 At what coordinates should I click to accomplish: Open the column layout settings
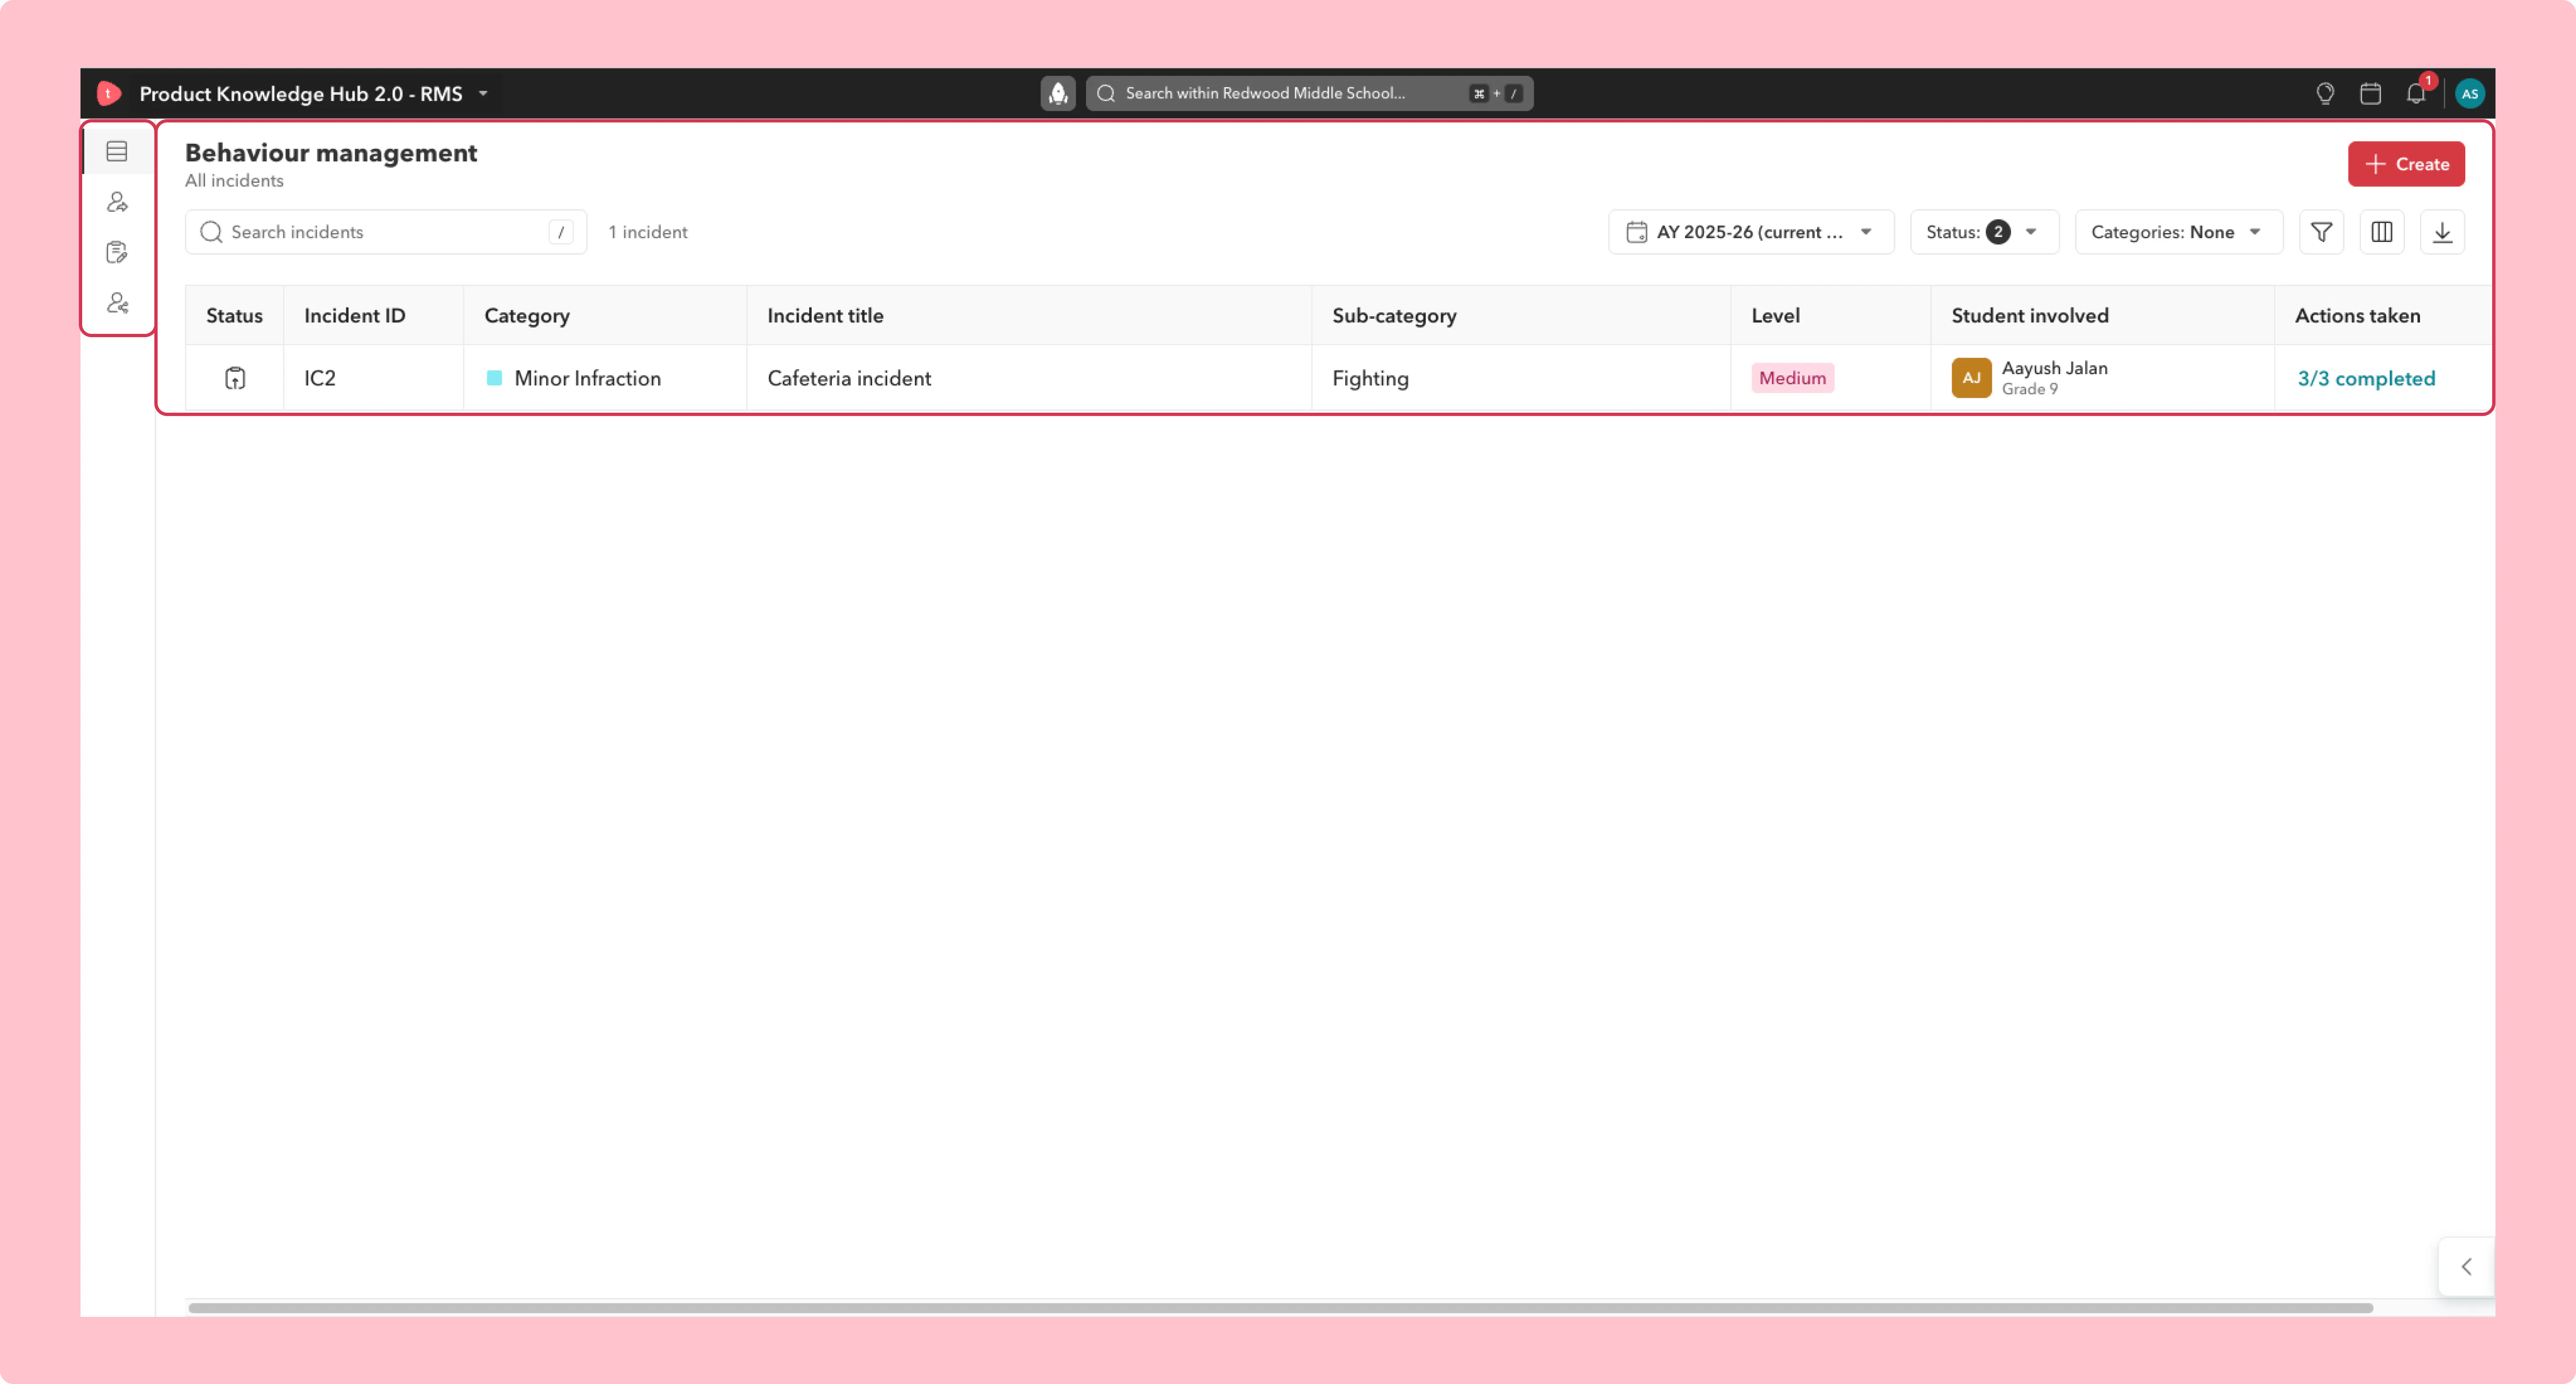[2382, 232]
